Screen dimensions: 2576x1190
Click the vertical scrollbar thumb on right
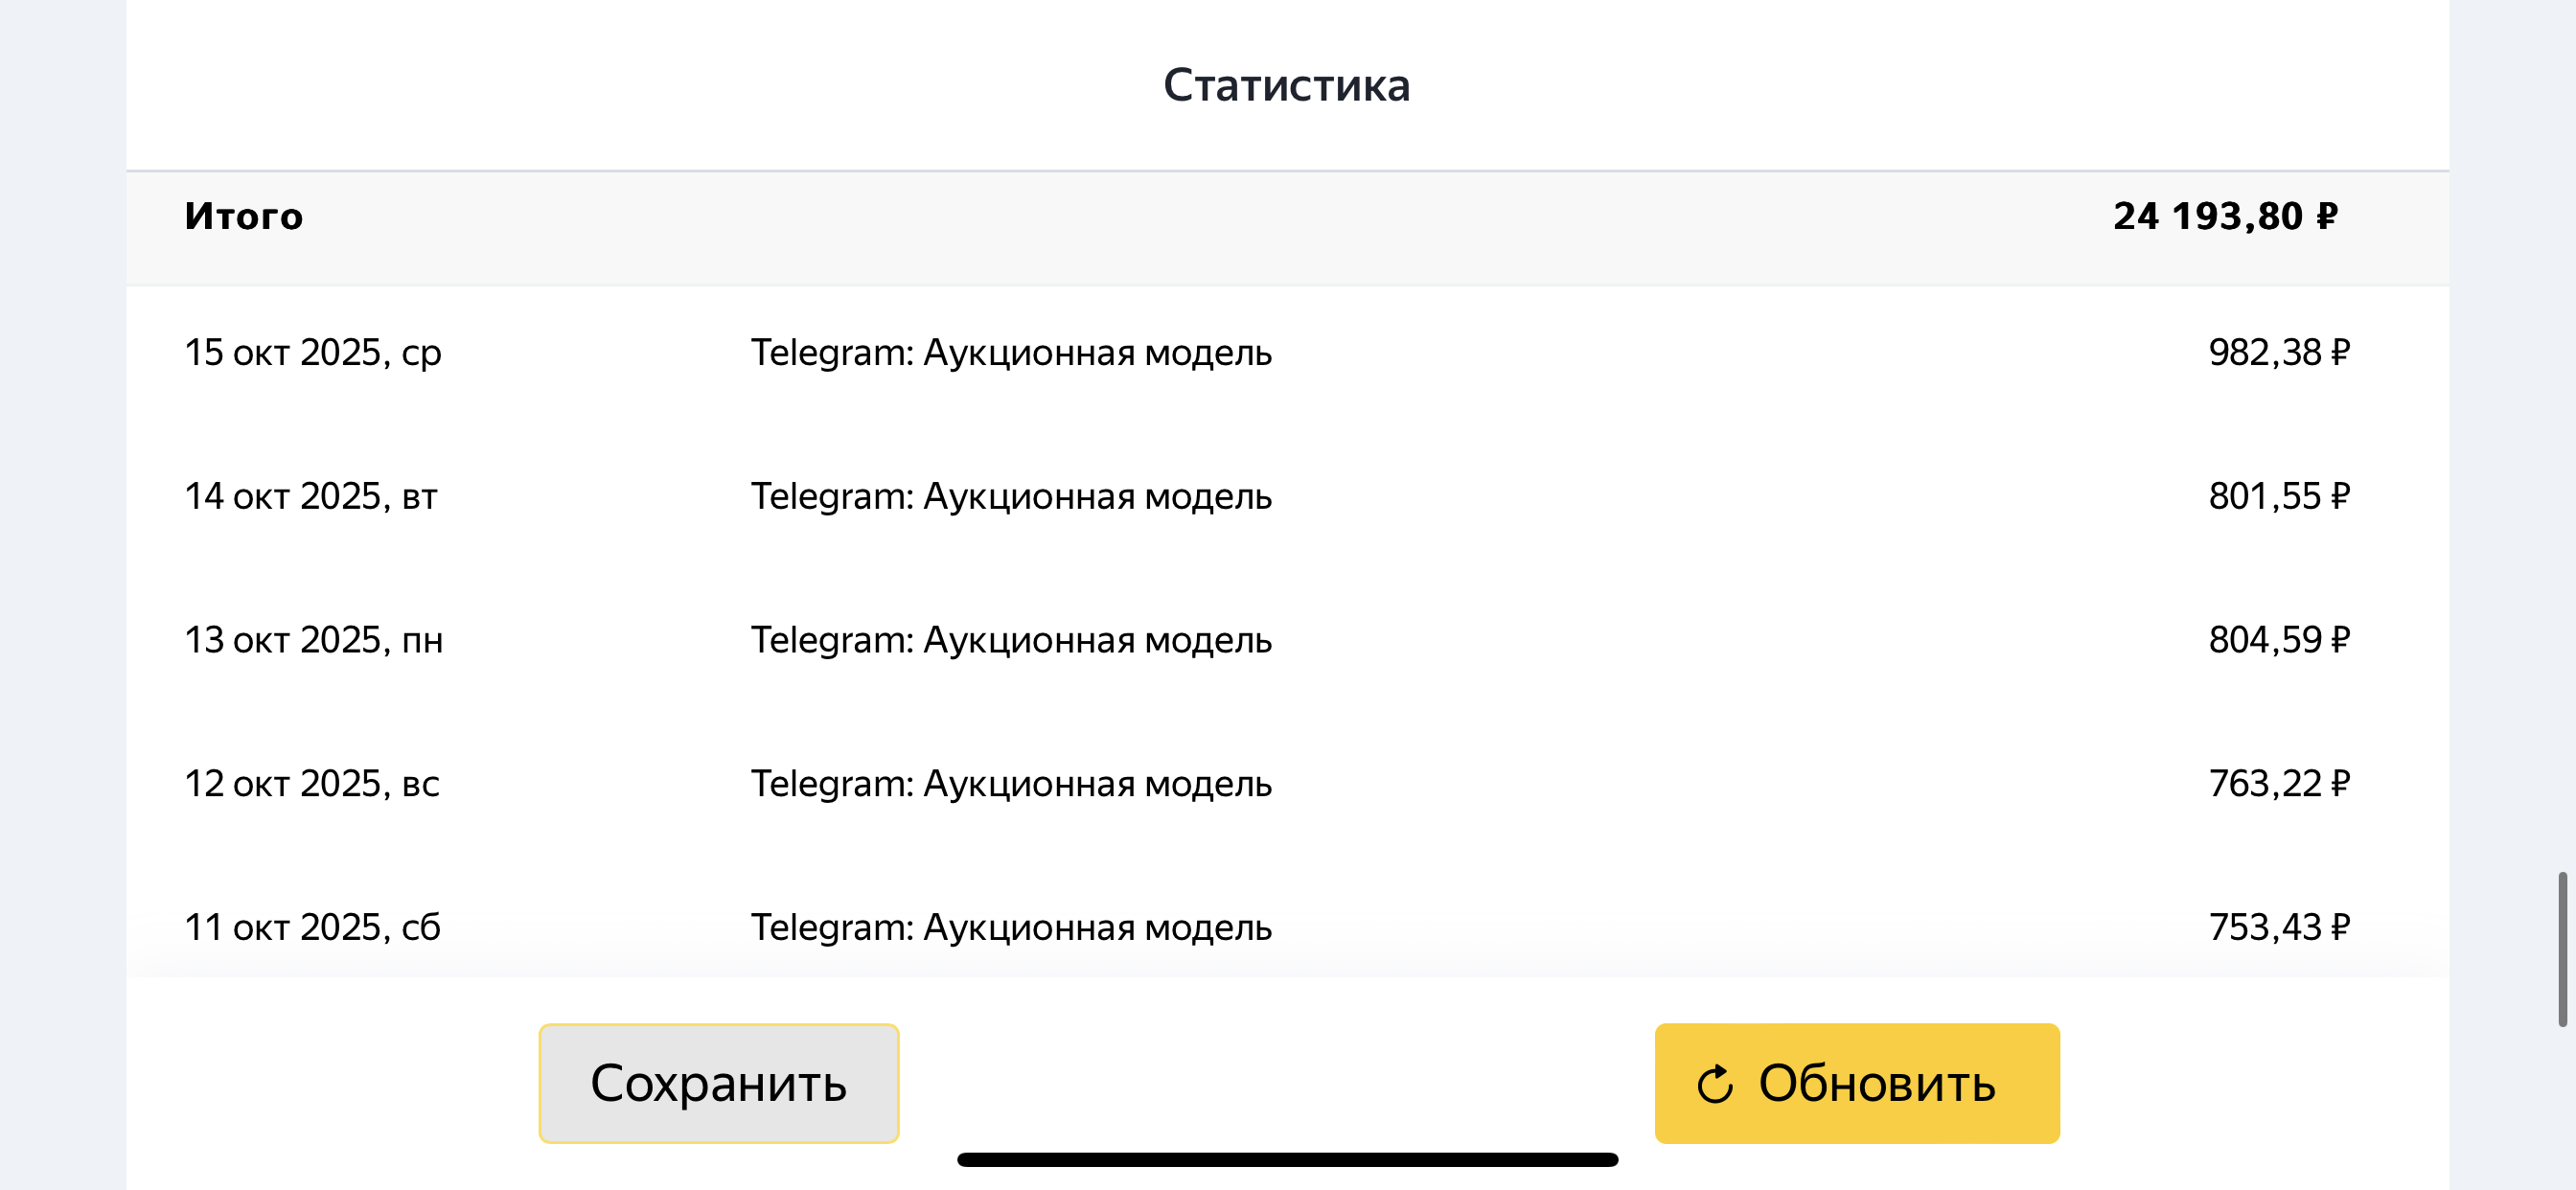click(2562, 948)
